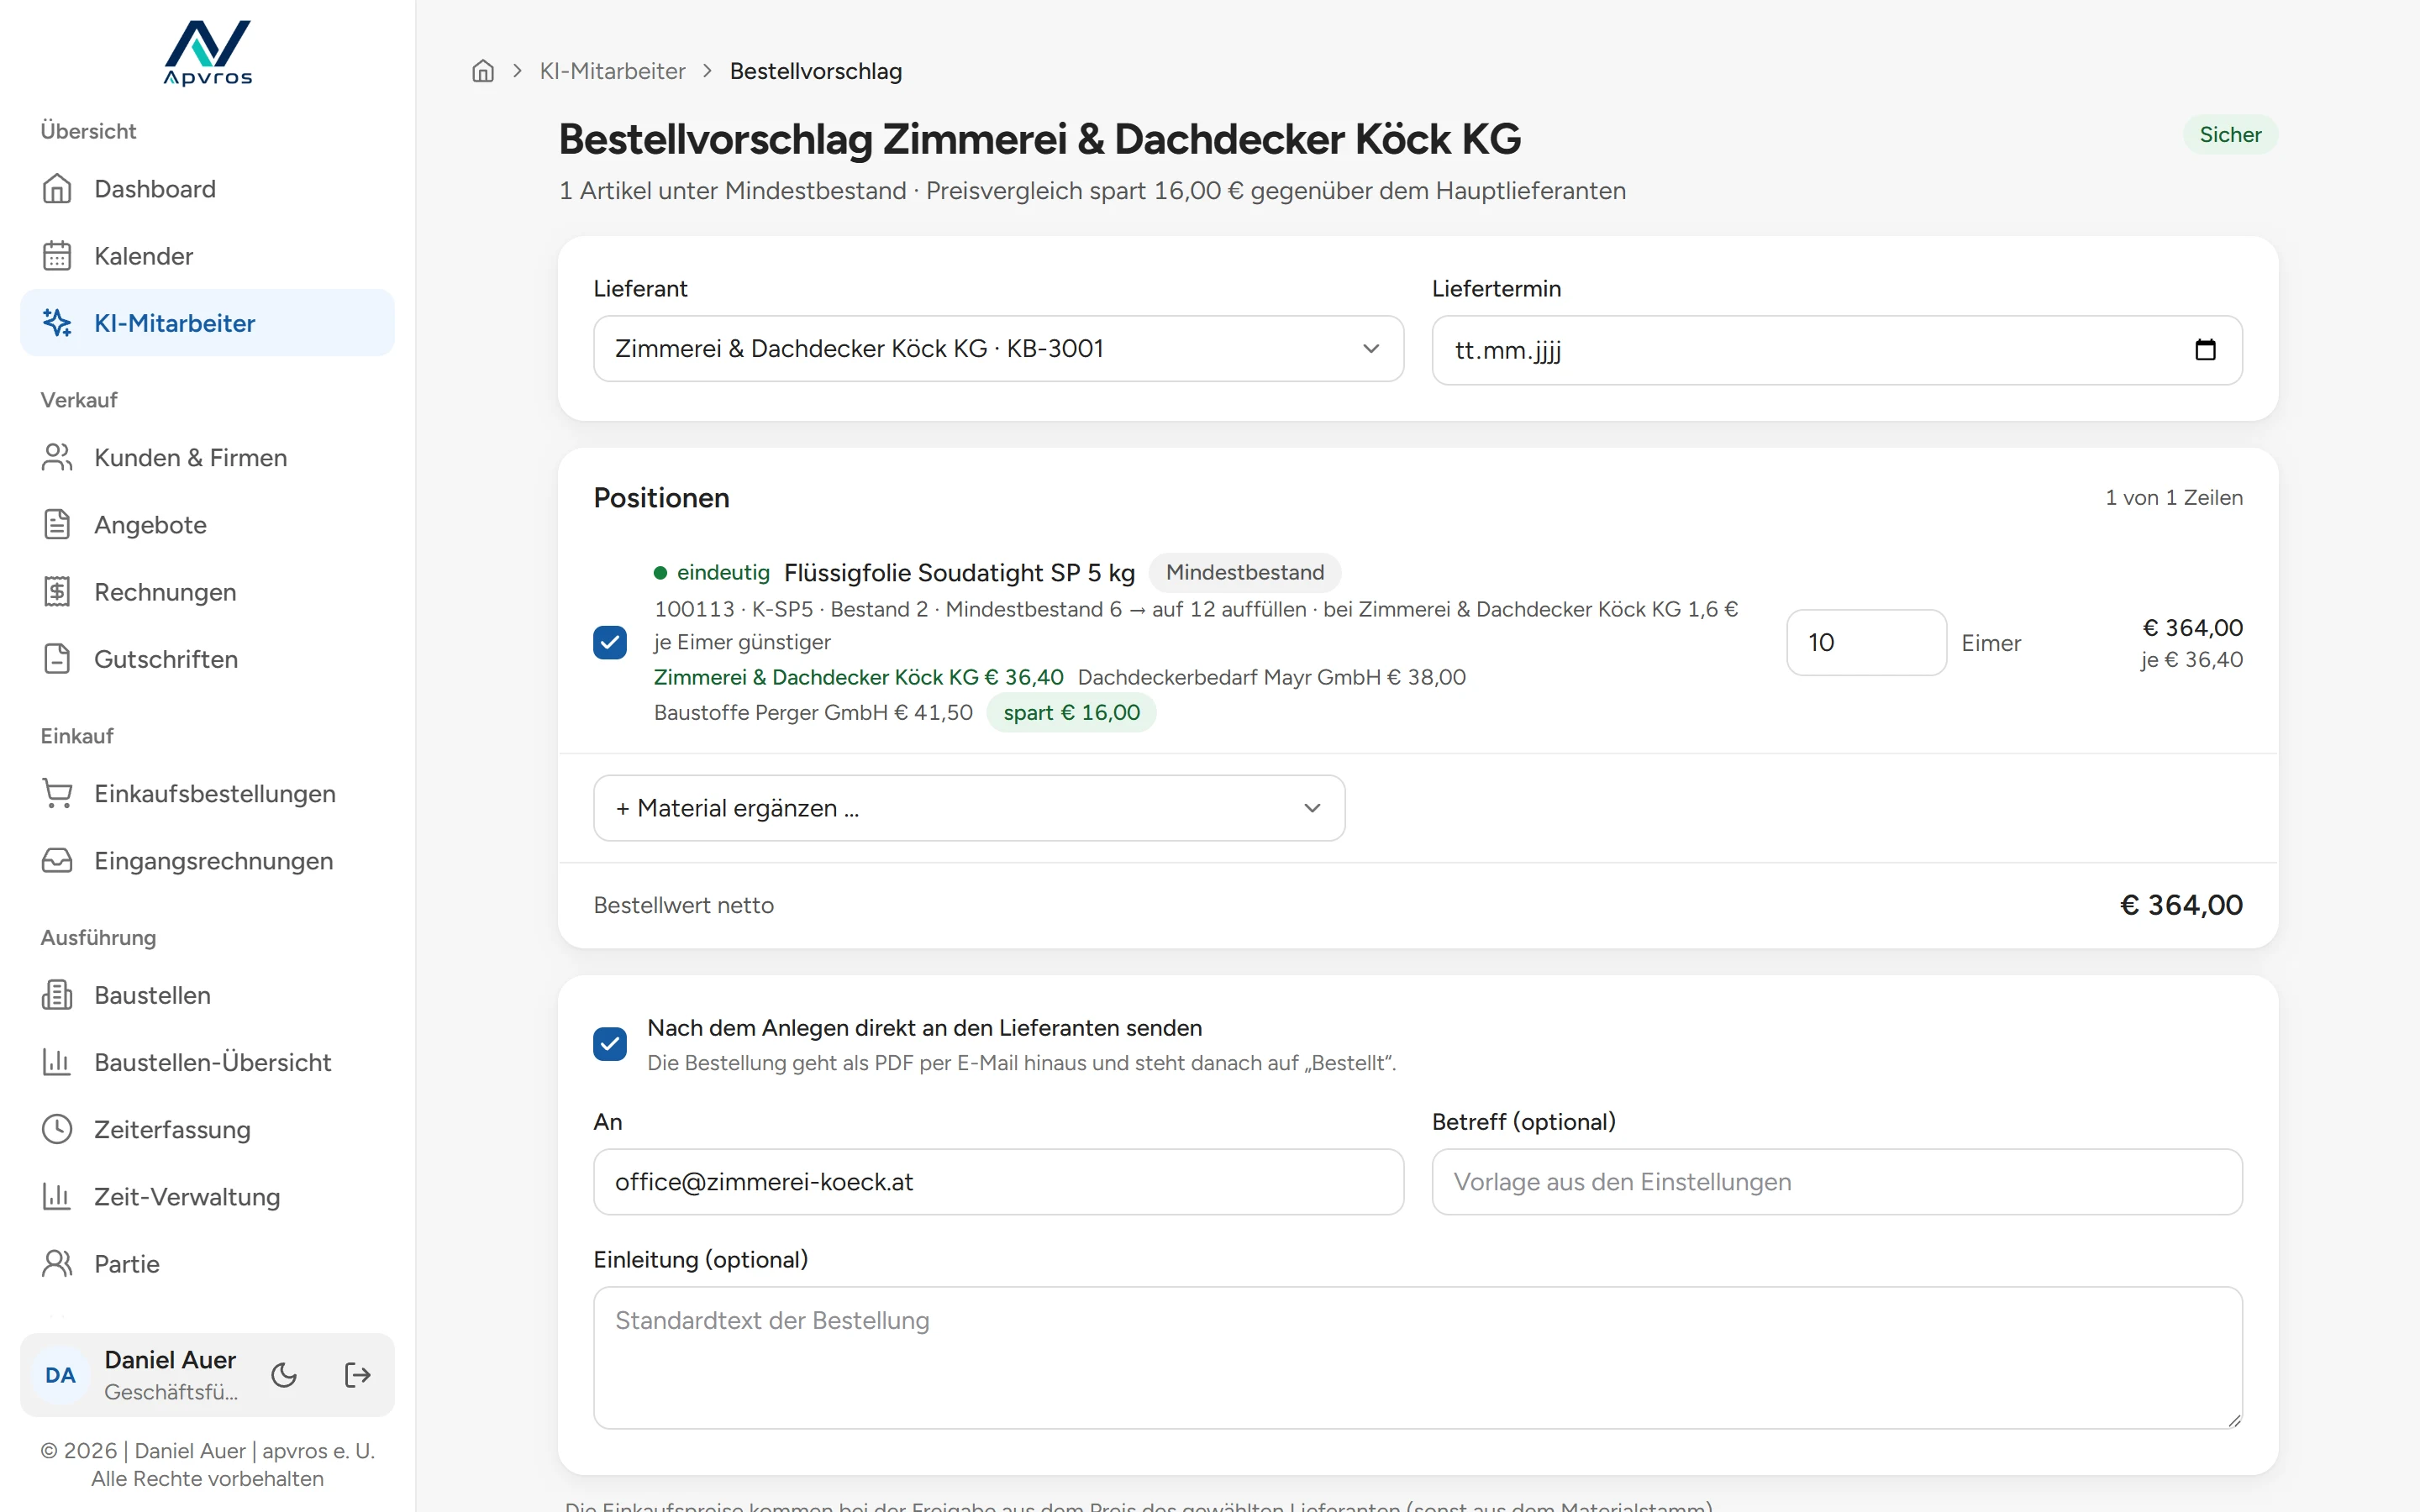Click the Baustellen-Übersicht chart icon
2420x1512 pixels.
pyautogui.click(x=57, y=1062)
